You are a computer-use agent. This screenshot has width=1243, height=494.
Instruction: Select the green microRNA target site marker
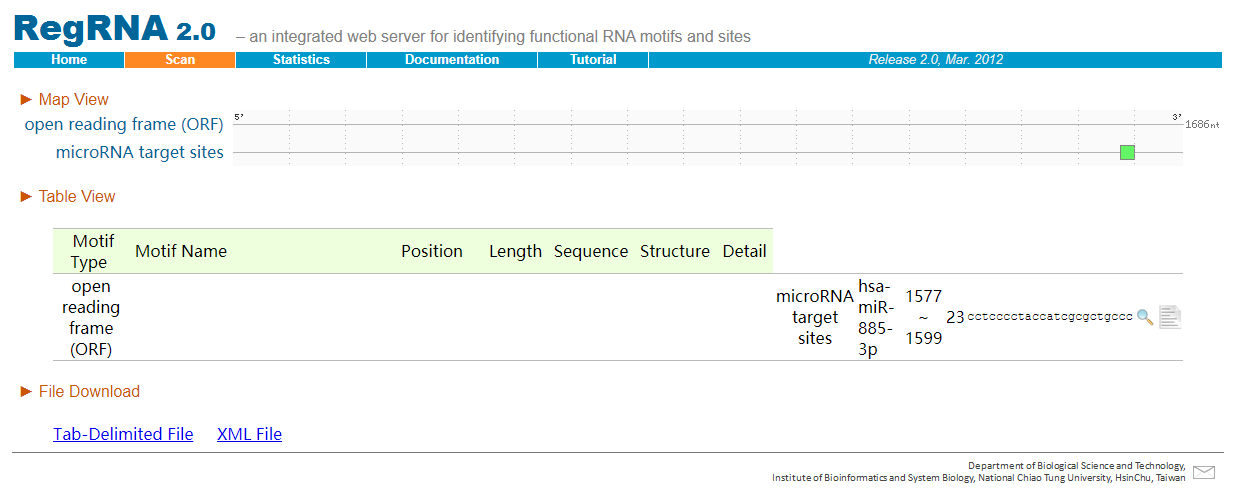[x=1127, y=153]
